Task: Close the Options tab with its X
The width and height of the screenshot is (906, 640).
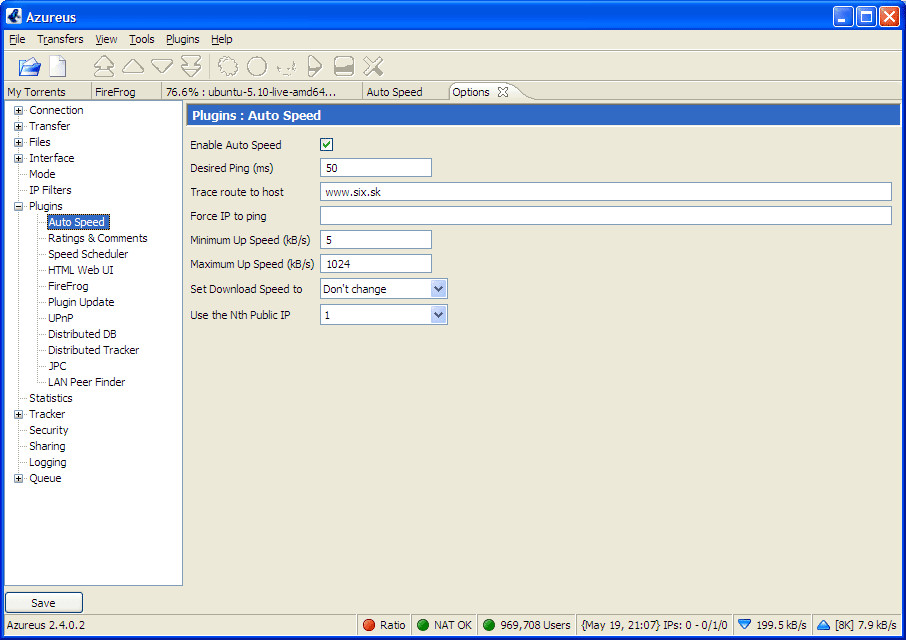Action: pos(503,92)
